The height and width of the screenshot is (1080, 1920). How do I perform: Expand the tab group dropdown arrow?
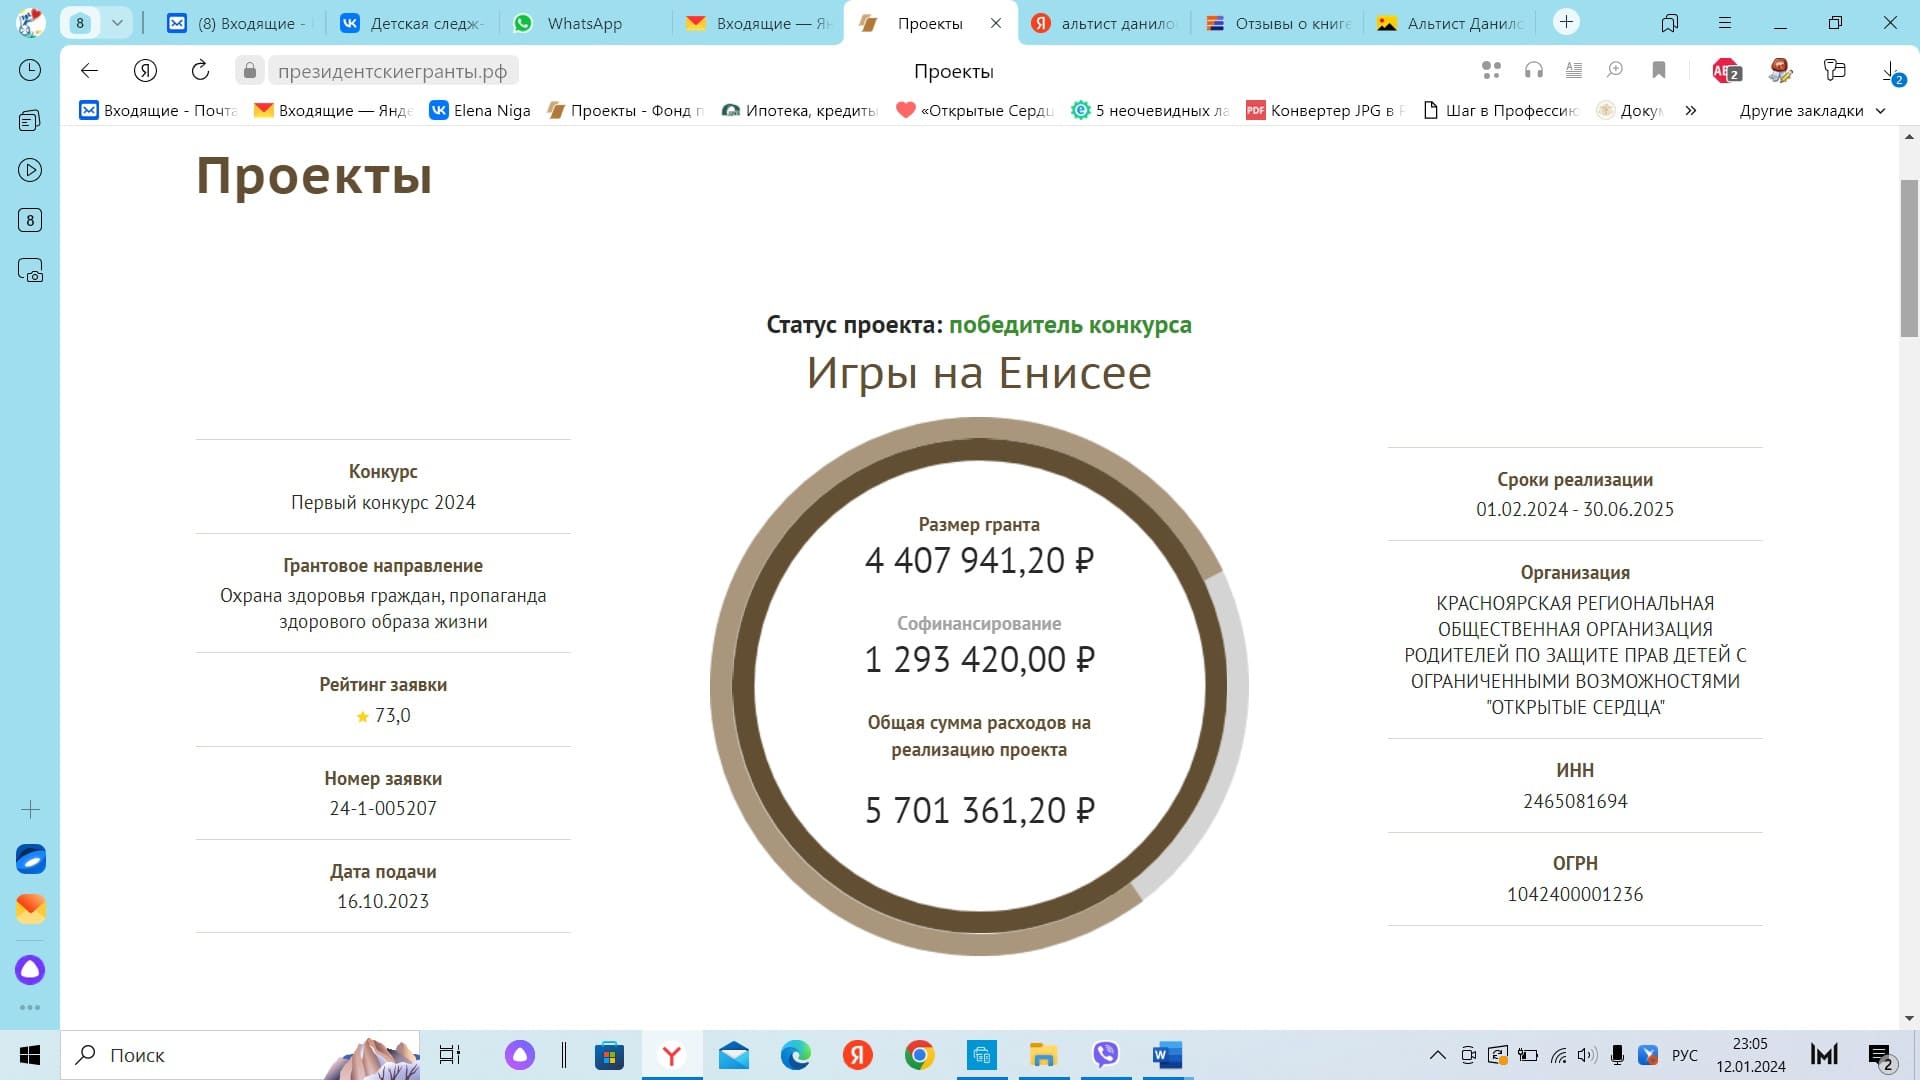pos(117,23)
